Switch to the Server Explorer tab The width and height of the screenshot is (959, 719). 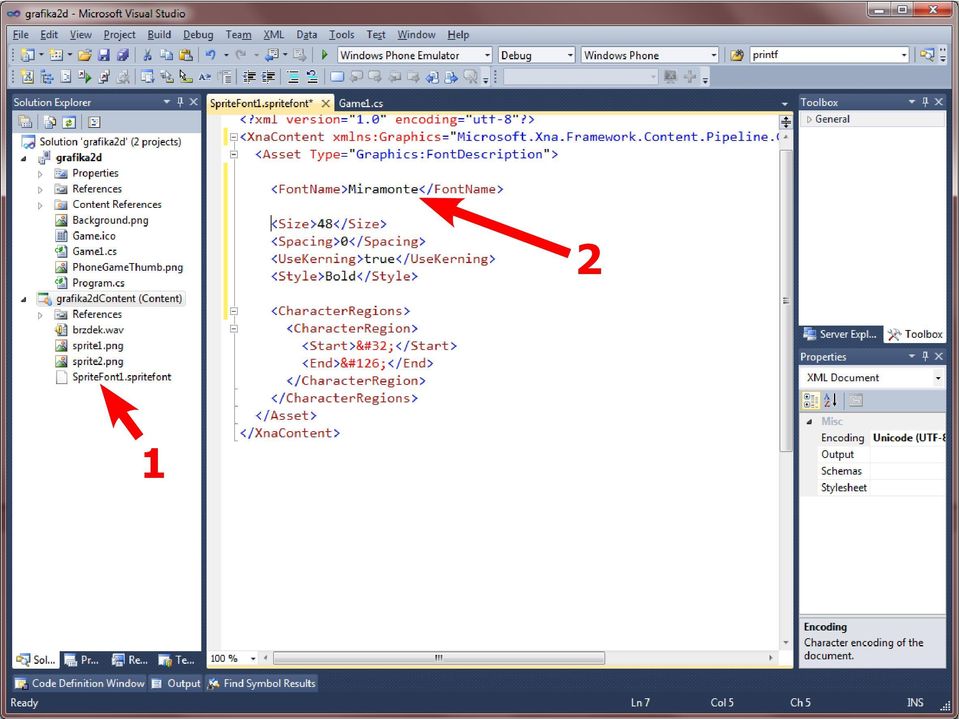pyautogui.click(x=841, y=334)
